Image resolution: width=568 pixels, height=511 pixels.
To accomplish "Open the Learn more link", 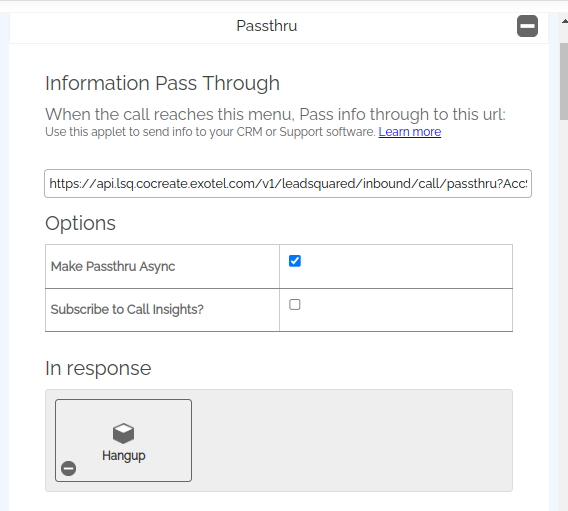I will tap(410, 131).
